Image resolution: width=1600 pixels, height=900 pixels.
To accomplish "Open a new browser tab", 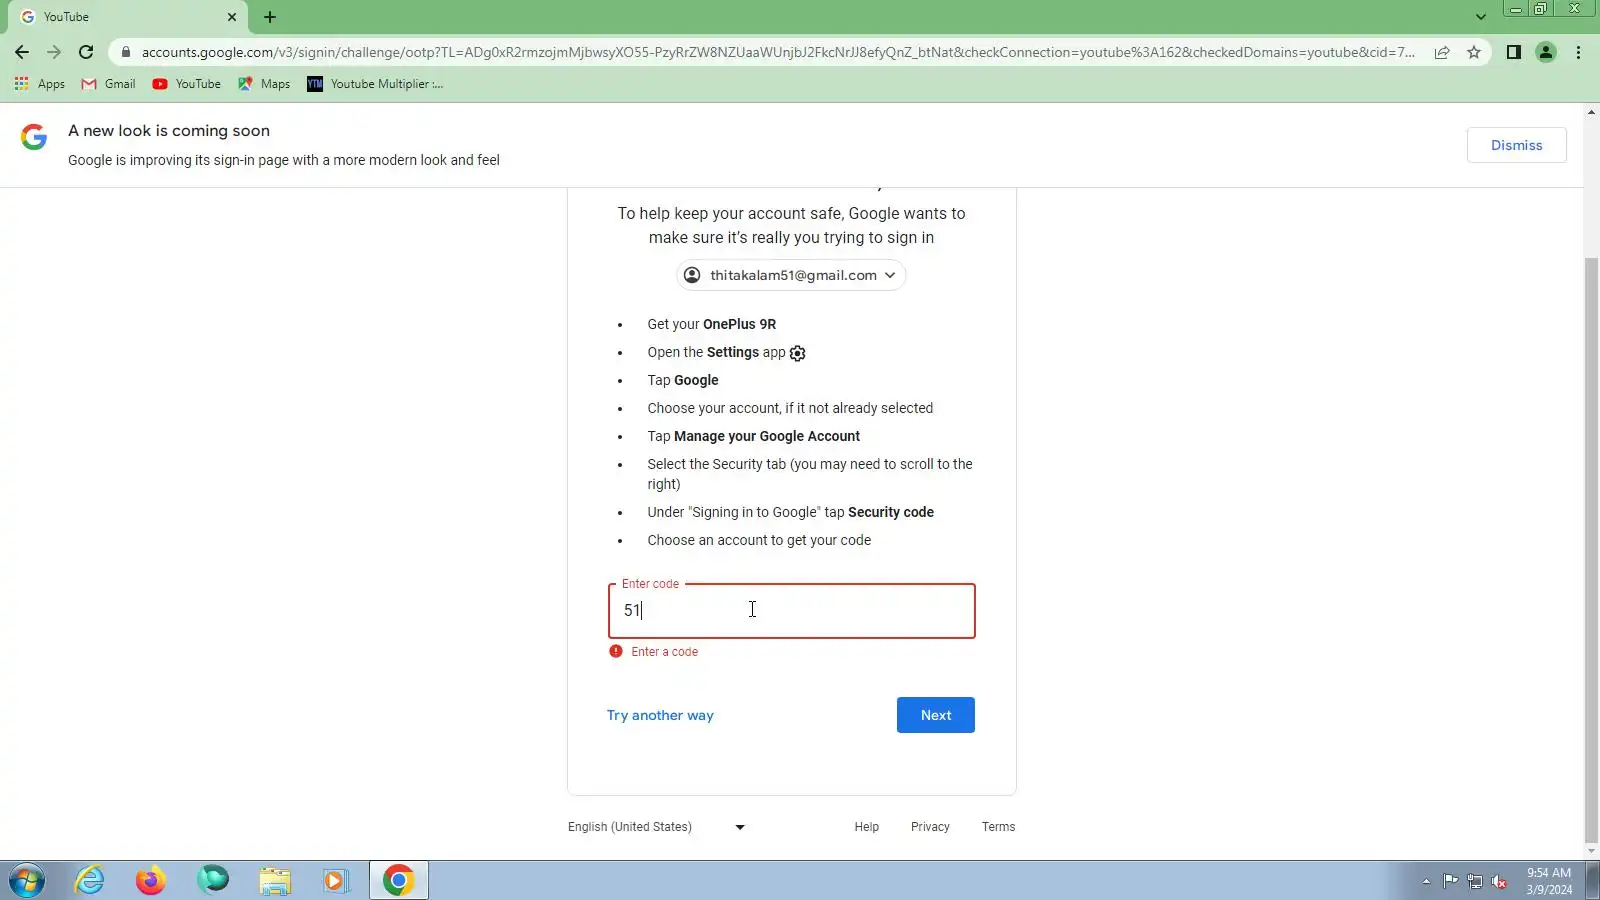I will point(270,17).
